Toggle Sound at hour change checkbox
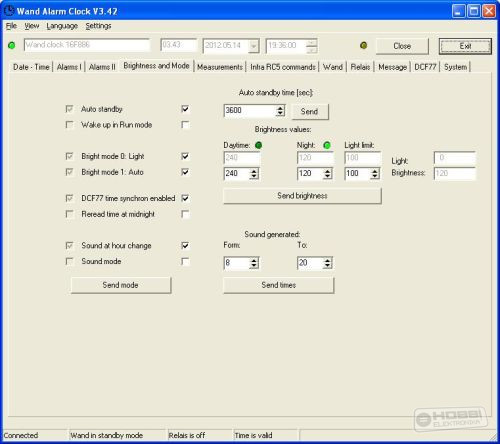This screenshot has width=500, height=444. click(x=185, y=246)
